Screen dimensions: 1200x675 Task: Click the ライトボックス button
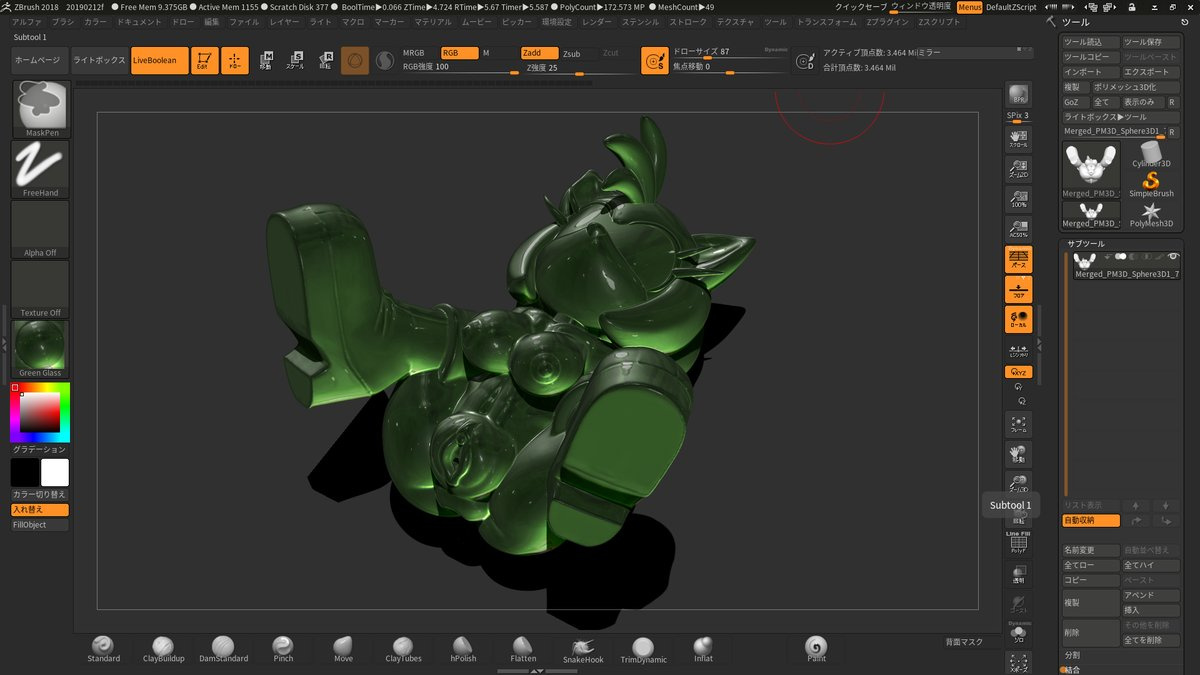tap(100, 61)
